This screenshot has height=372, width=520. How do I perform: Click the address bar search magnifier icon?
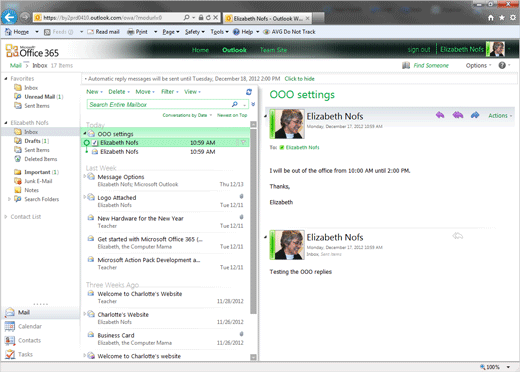187,17
